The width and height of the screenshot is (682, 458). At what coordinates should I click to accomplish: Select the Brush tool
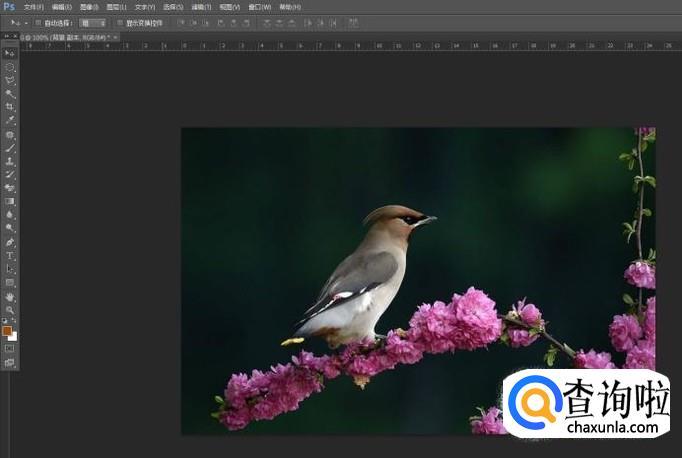(10, 147)
